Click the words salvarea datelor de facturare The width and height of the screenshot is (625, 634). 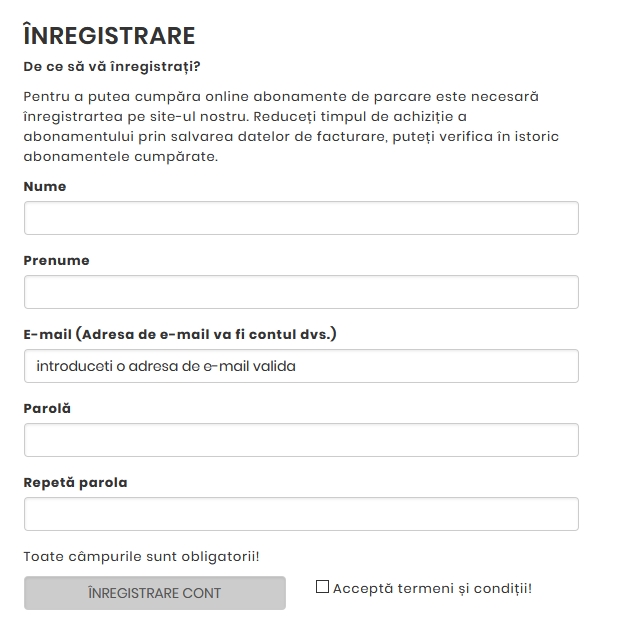(279, 137)
